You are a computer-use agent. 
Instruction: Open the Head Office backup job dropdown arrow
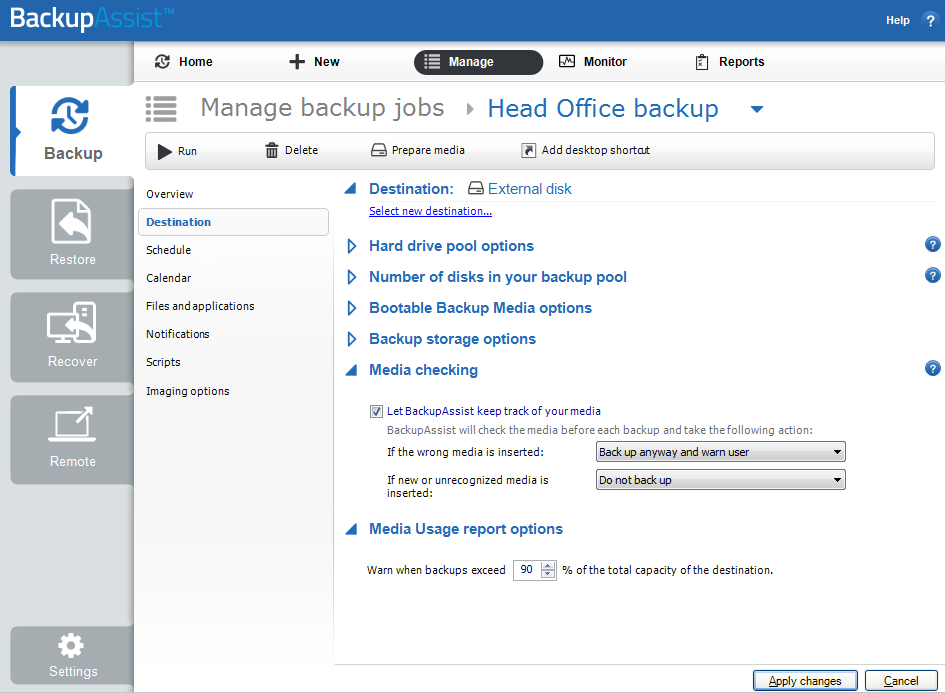(x=756, y=109)
